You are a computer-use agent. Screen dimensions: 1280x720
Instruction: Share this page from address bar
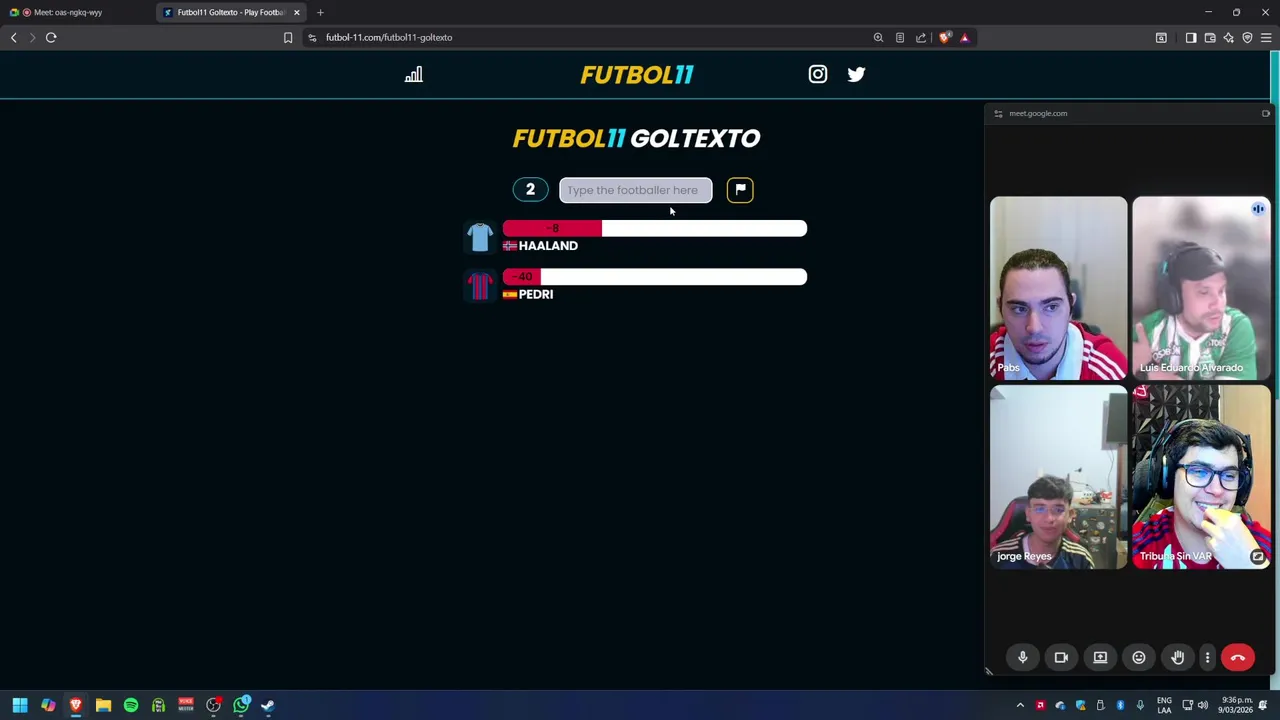[x=921, y=38]
